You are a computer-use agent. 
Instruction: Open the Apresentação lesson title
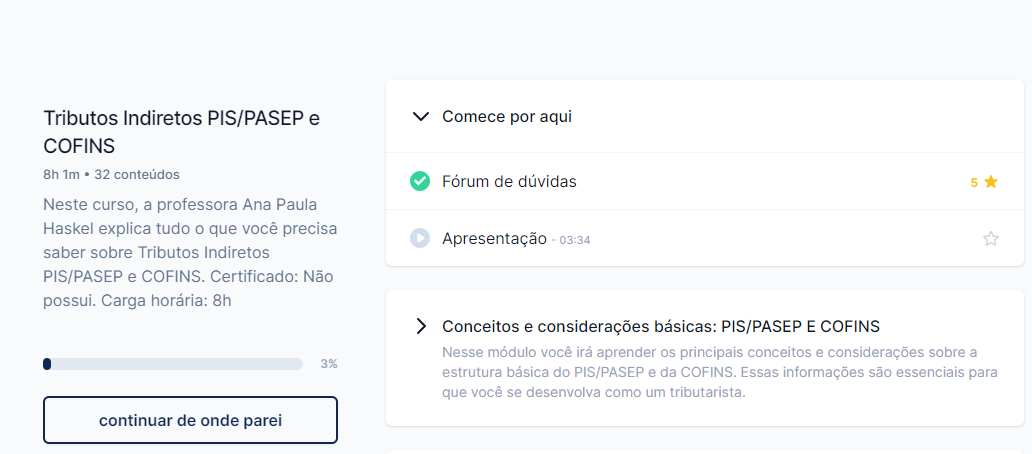point(494,239)
